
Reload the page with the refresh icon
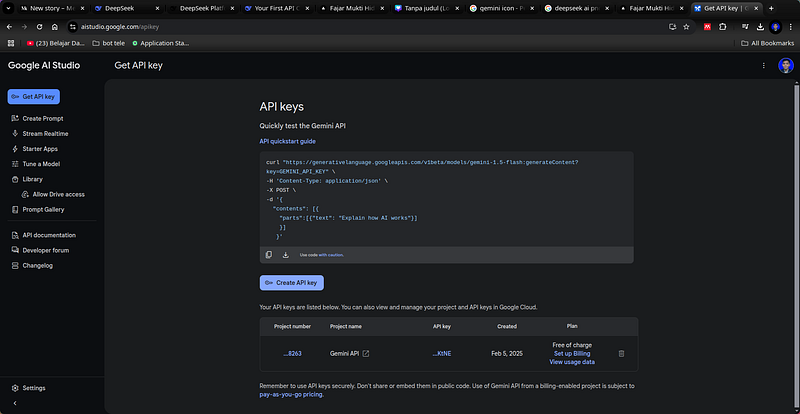point(39,27)
